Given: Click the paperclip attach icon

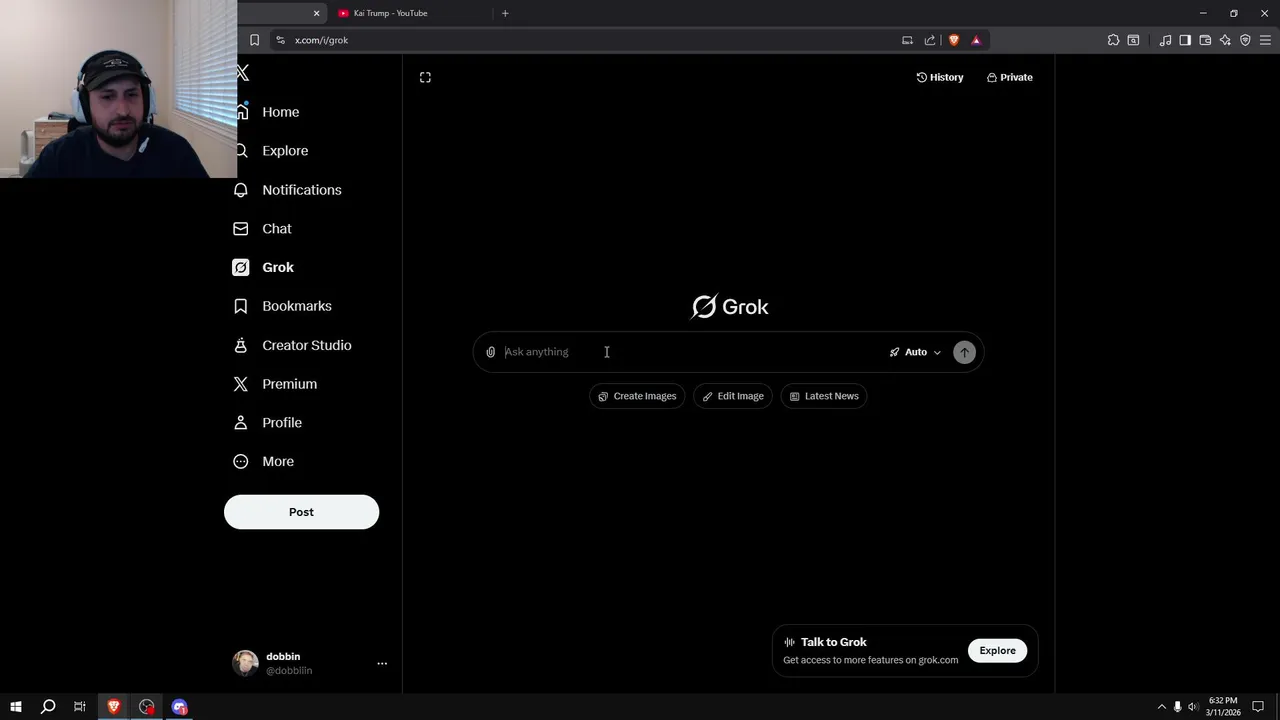Looking at the screenshot, I should (490, 352).
